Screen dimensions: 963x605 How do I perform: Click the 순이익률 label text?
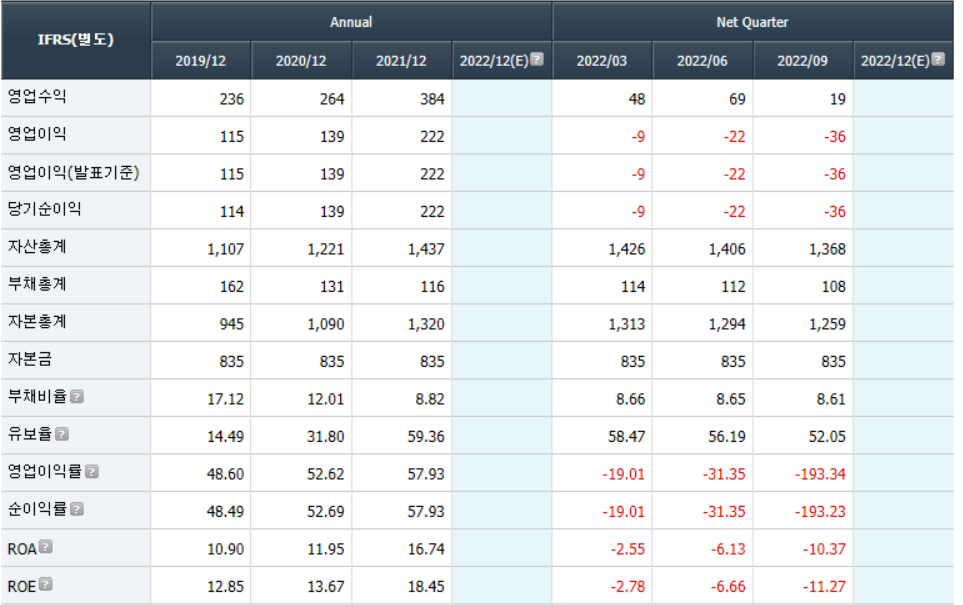tap(37, 509)
